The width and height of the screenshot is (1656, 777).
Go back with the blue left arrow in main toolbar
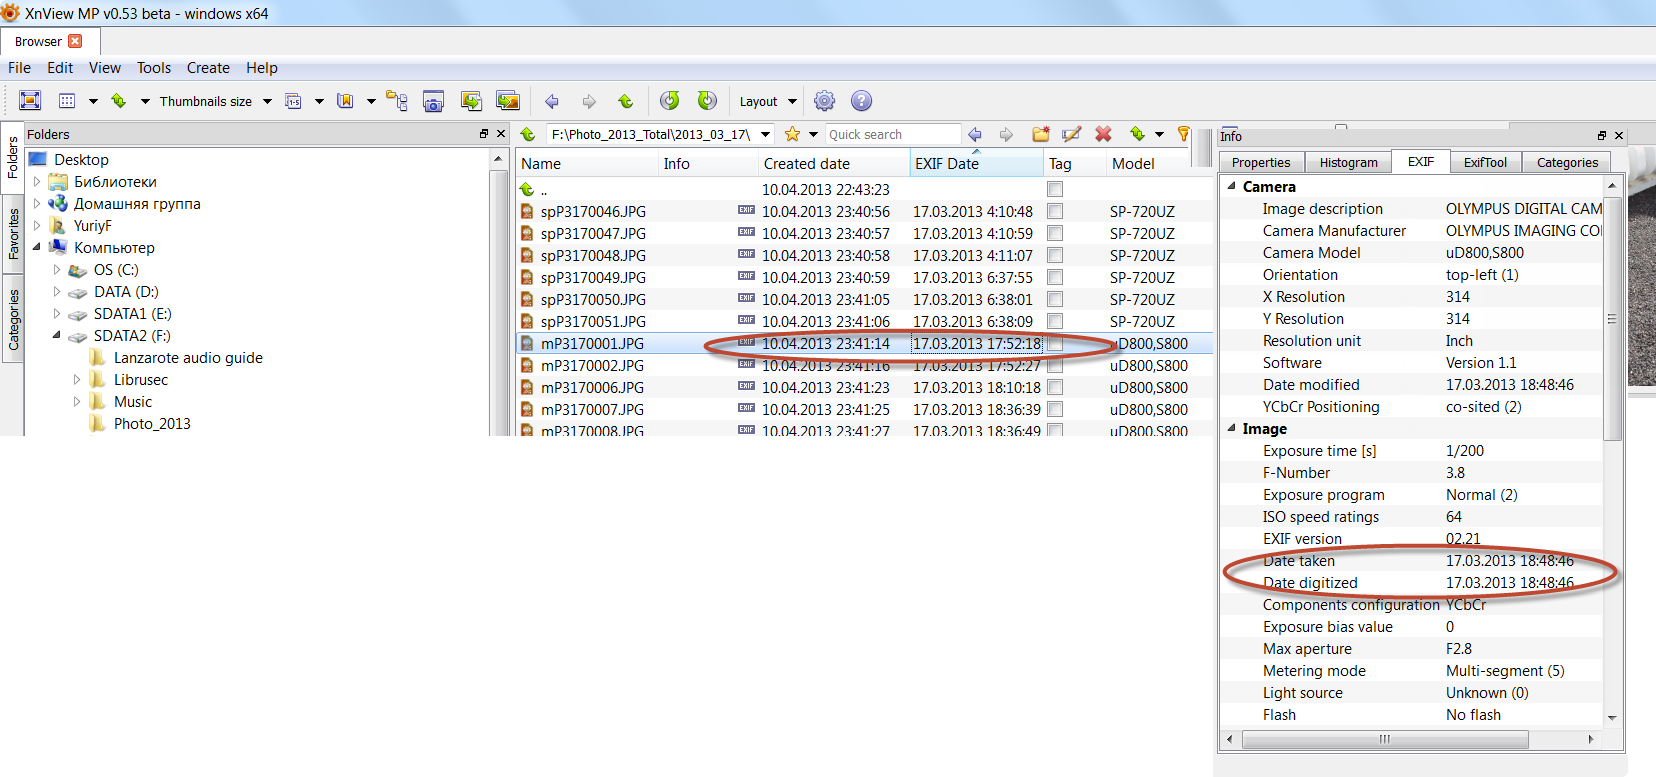[552, 101]
